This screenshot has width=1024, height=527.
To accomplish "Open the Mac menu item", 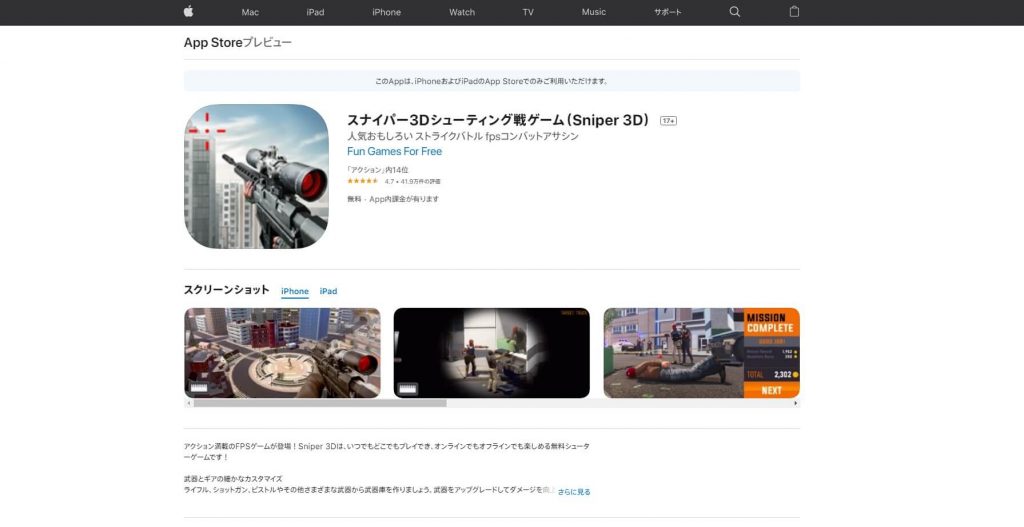I will pyautogui.click(x=250, y=12).
